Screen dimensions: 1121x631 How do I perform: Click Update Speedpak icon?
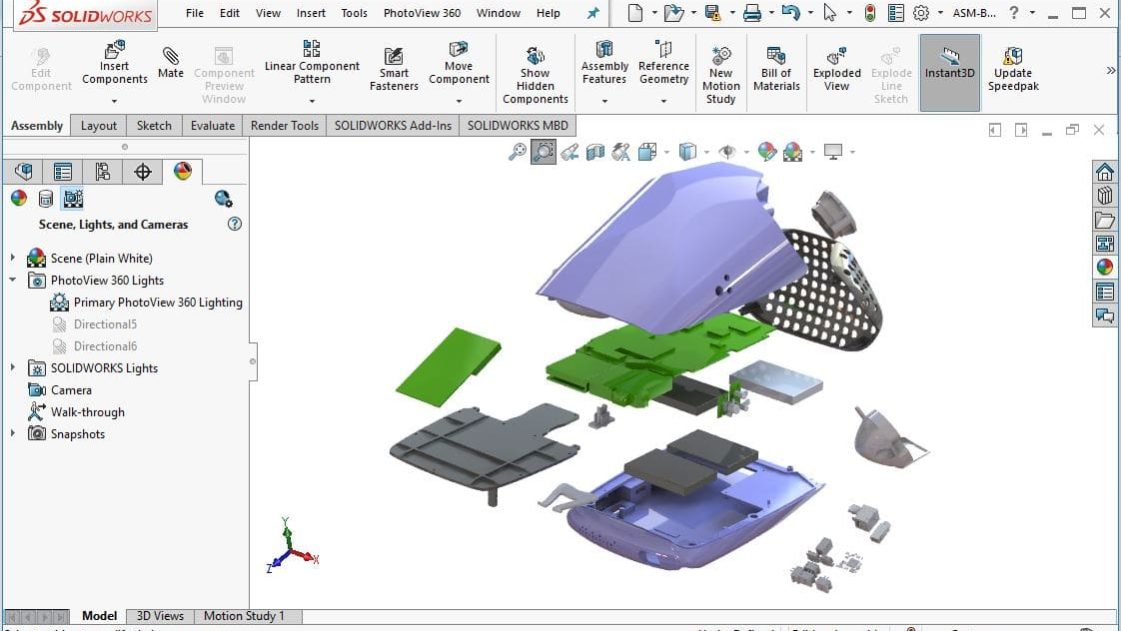coord(1012,68)
